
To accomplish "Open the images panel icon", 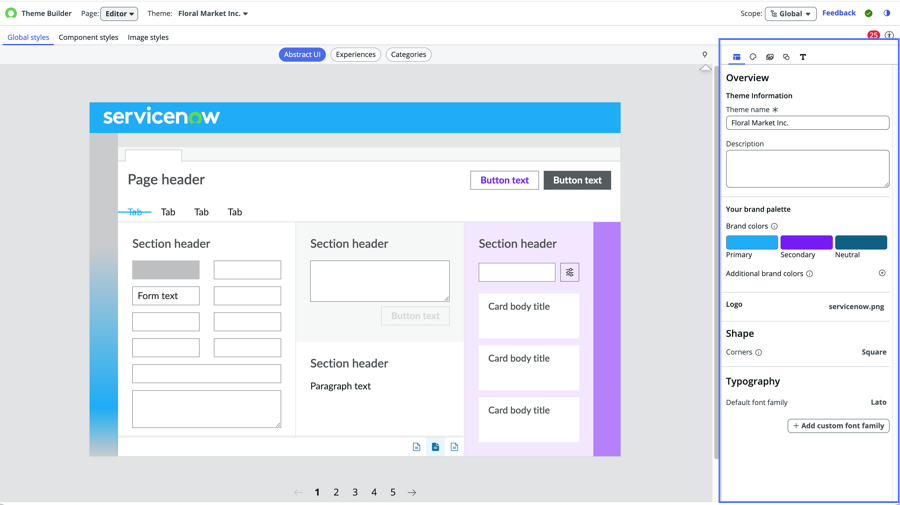I will (770, 57).
